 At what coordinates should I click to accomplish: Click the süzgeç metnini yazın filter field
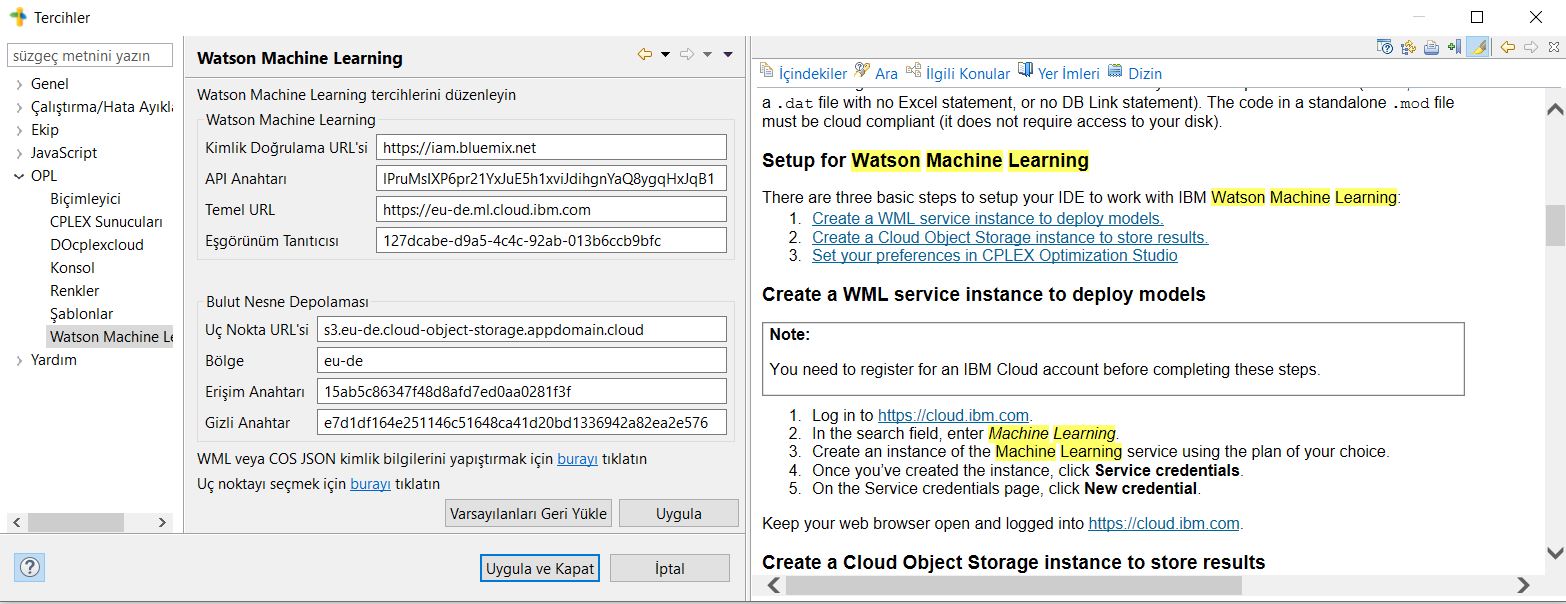tap(90, 55)
